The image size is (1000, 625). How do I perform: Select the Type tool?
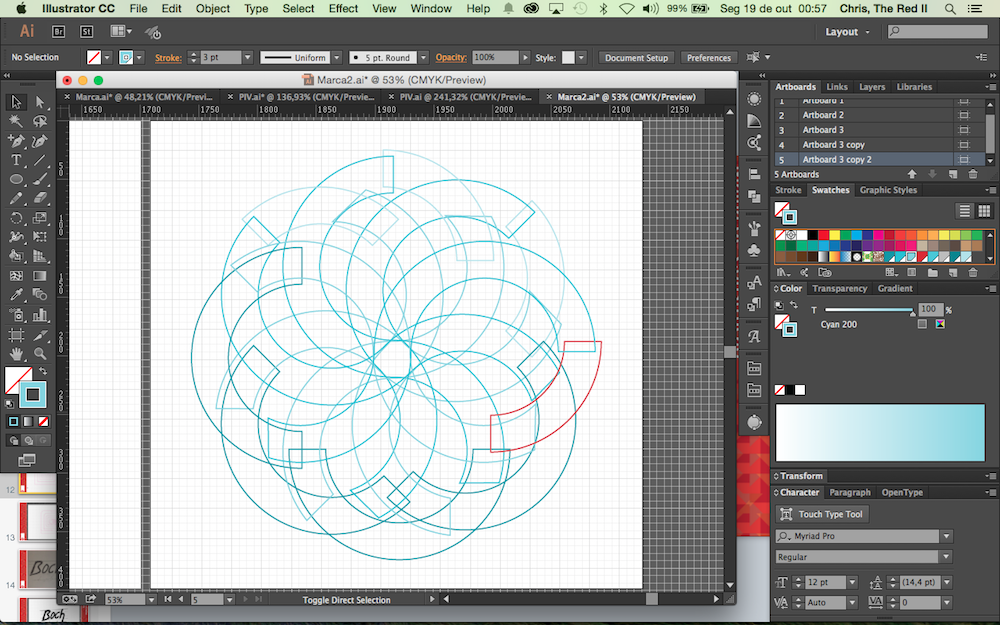(16, 160)
